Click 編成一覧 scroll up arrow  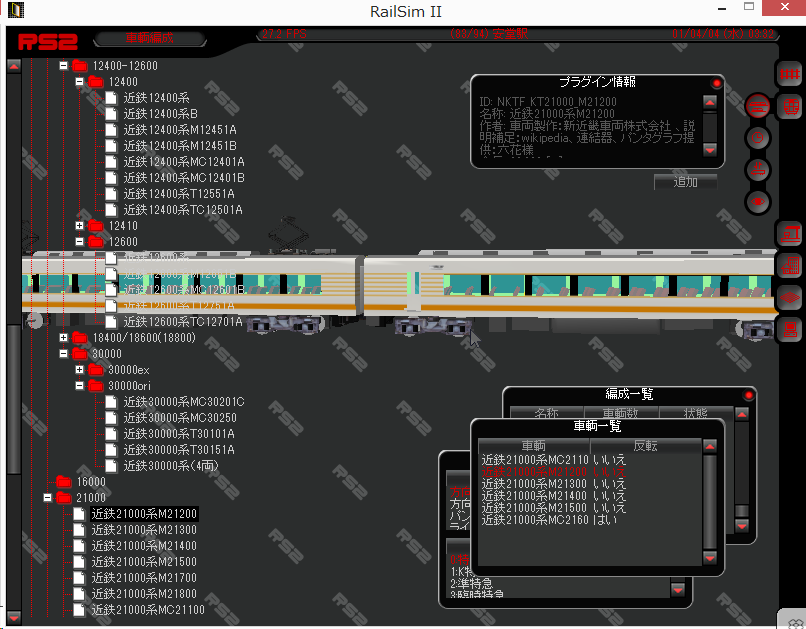[x=741, y=414]
